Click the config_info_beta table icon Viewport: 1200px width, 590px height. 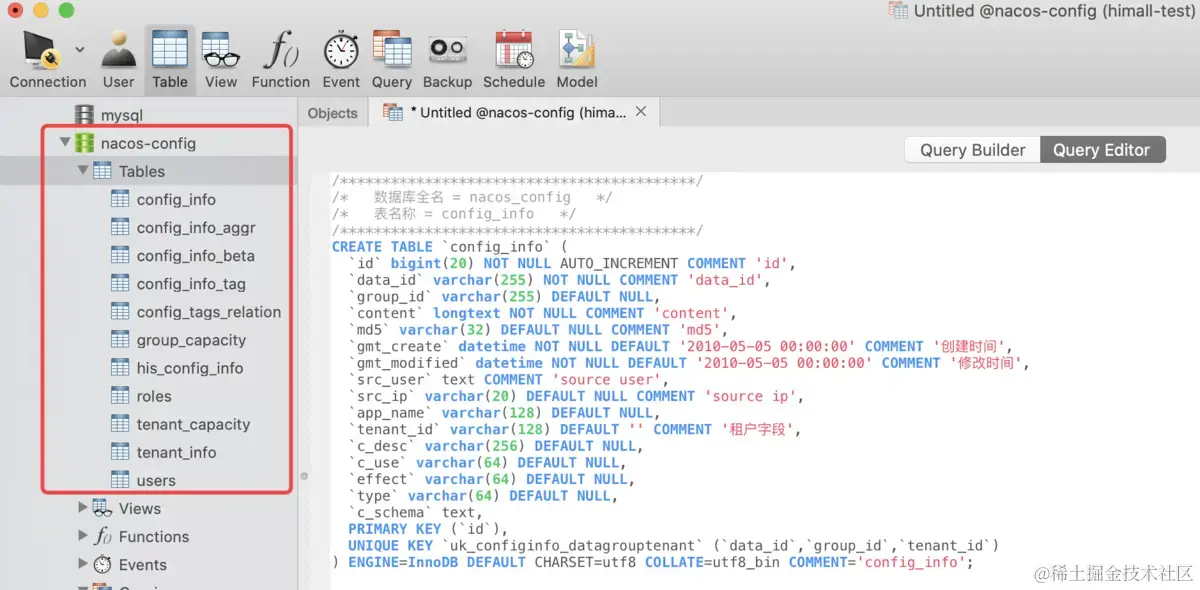click(120, 255)
